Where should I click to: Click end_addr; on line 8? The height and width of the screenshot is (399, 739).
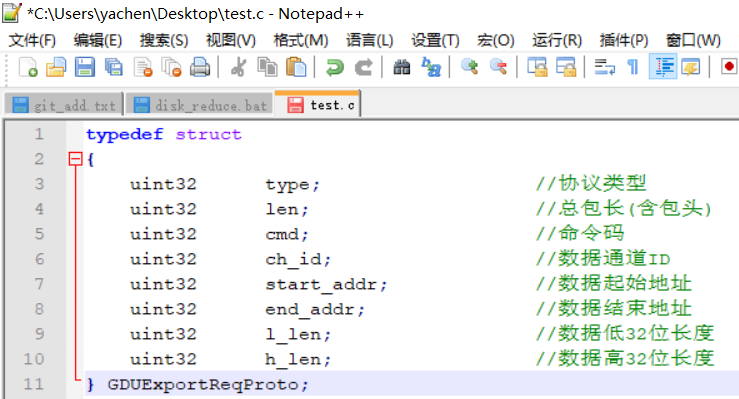(x=315, y=309)
